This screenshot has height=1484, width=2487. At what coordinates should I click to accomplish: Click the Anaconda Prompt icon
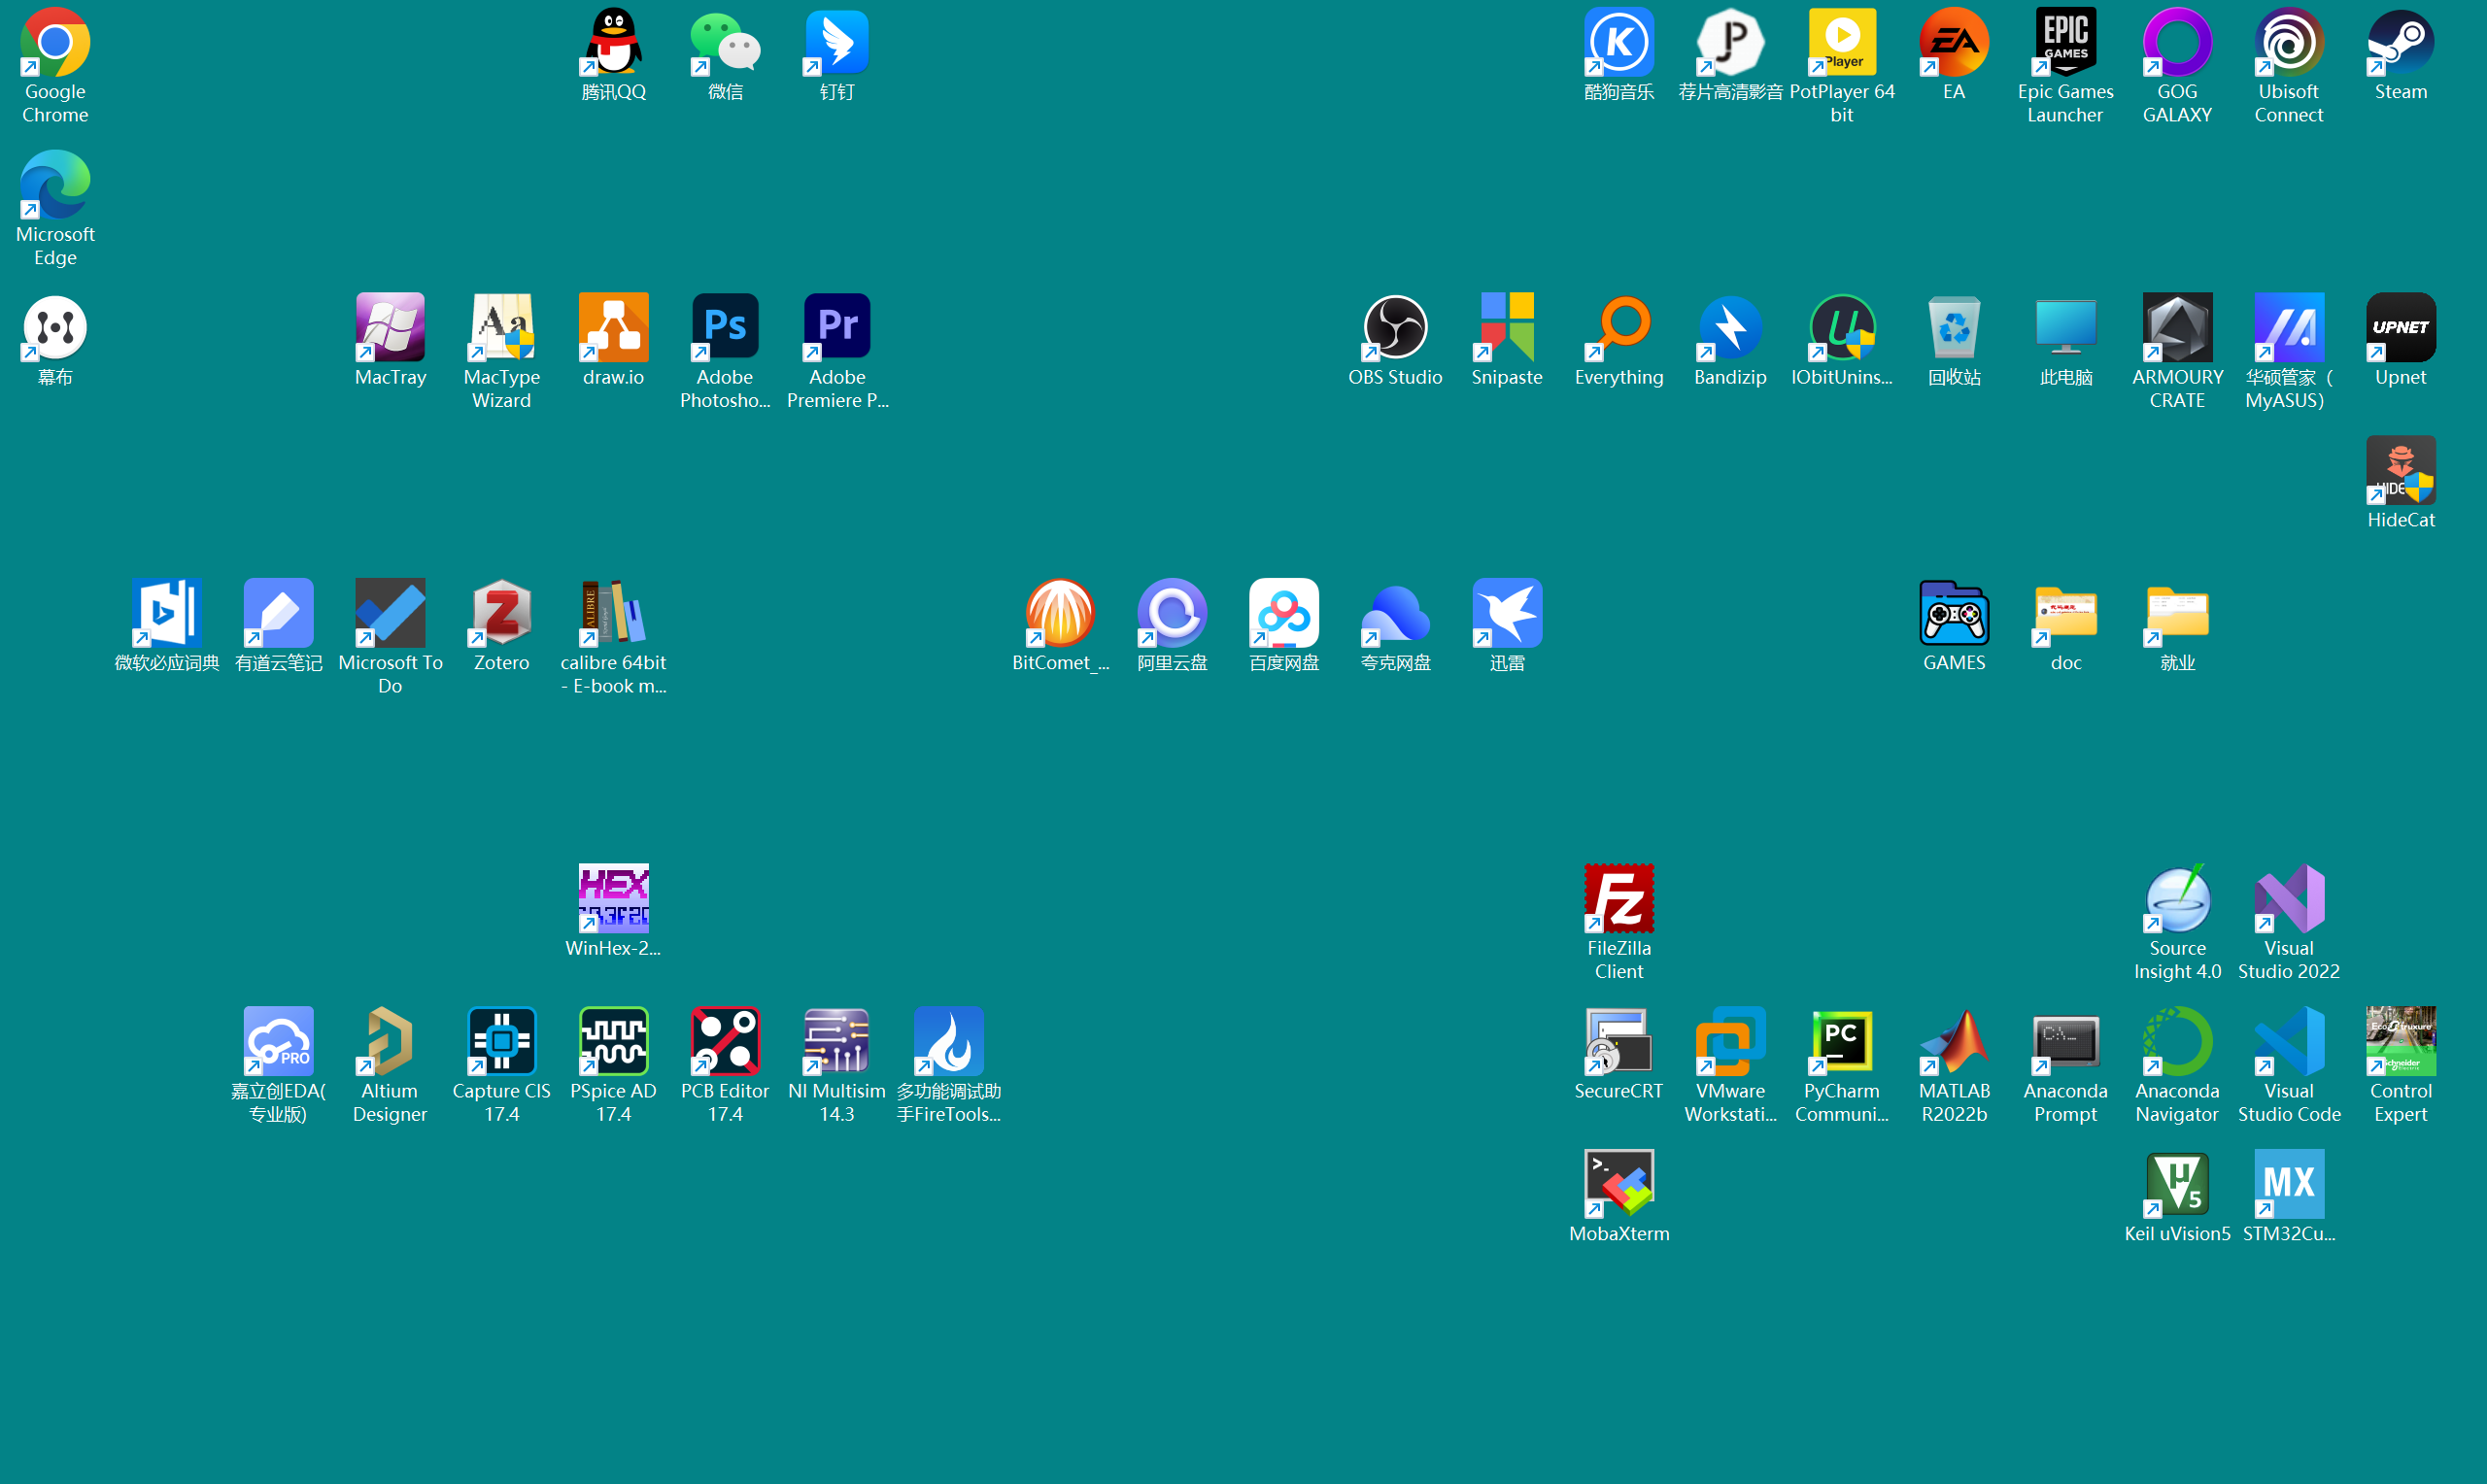2066,1042
